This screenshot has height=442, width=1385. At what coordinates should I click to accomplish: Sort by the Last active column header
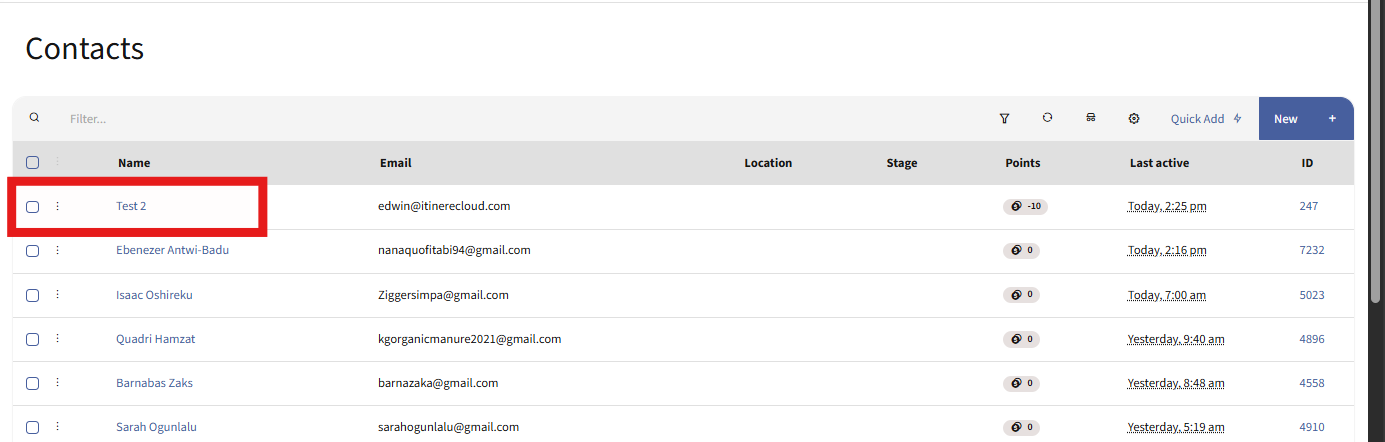pyautogui.click(x=1159, y=163)
